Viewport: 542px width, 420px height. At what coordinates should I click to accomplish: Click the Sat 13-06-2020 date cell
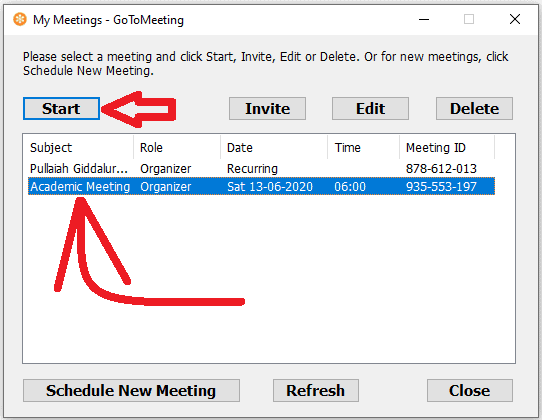(270, 187)
